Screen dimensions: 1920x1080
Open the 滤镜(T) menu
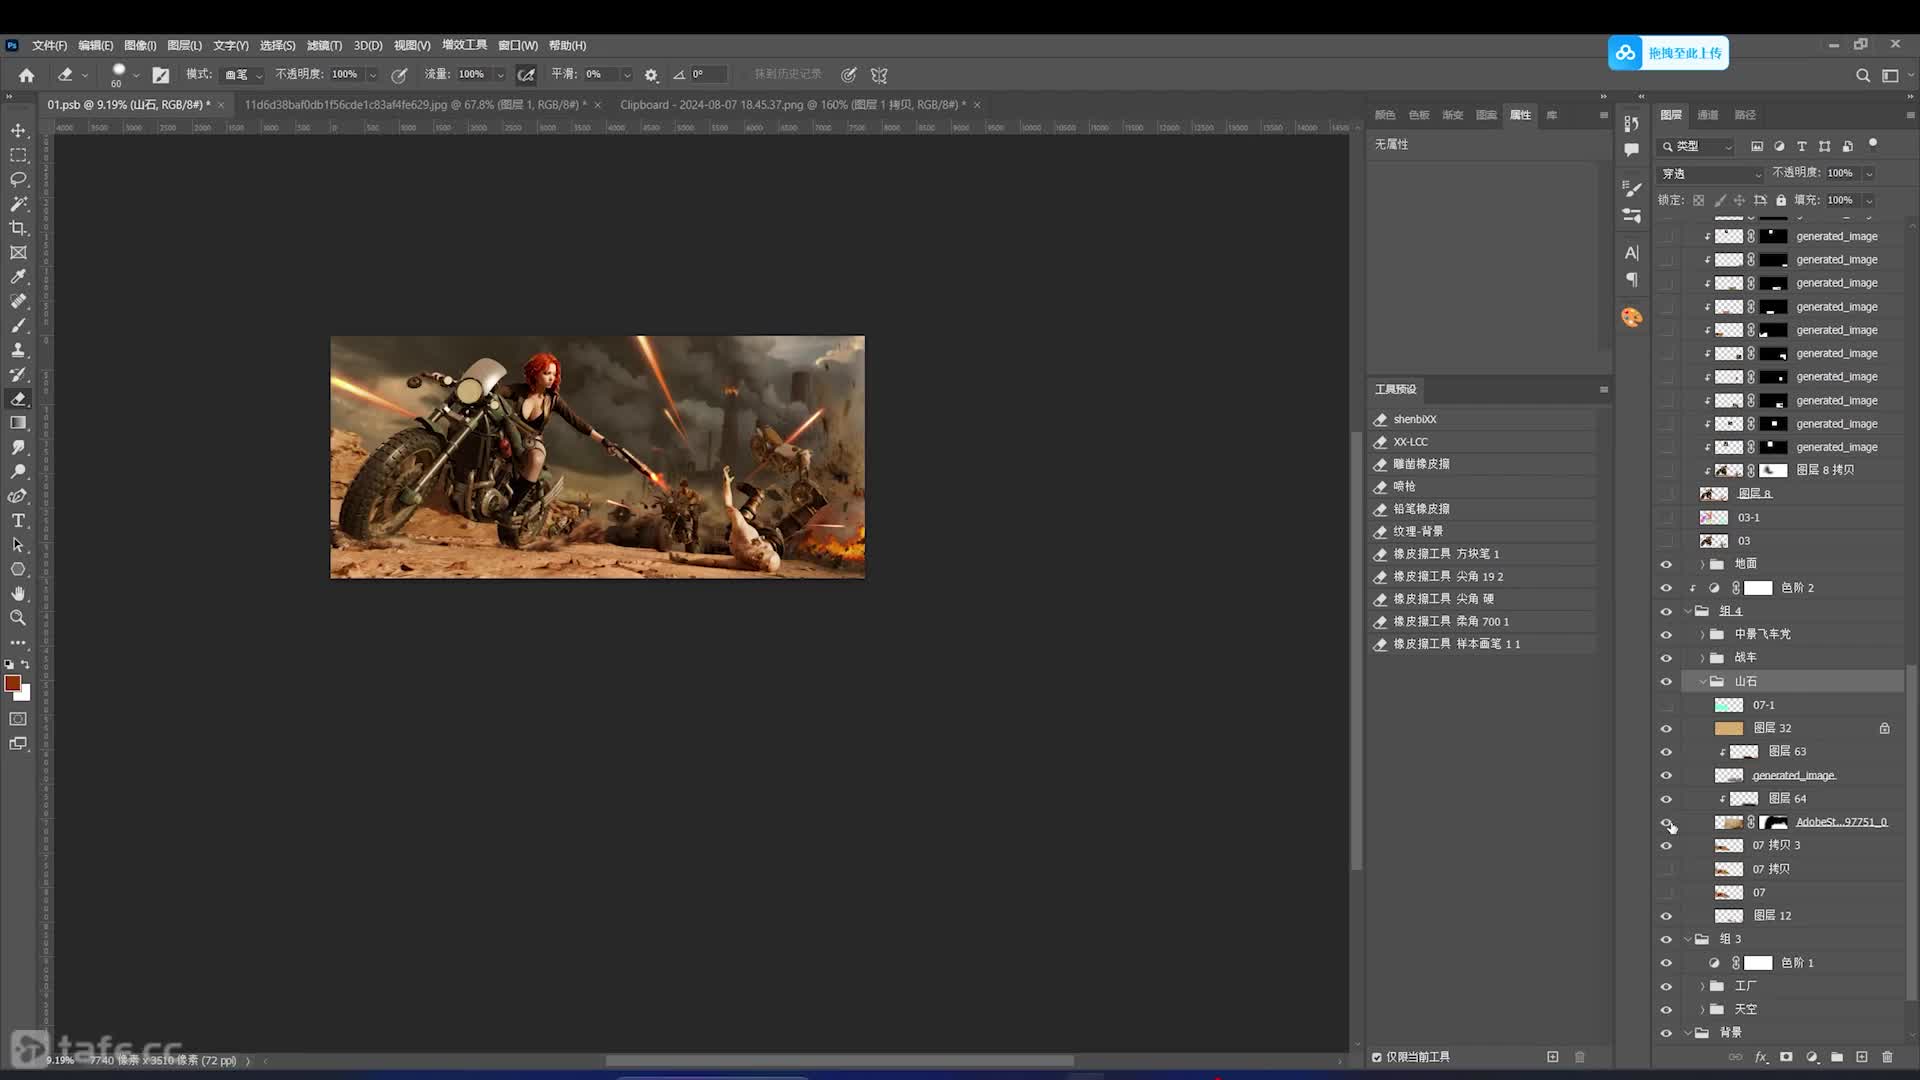point(324,46)
